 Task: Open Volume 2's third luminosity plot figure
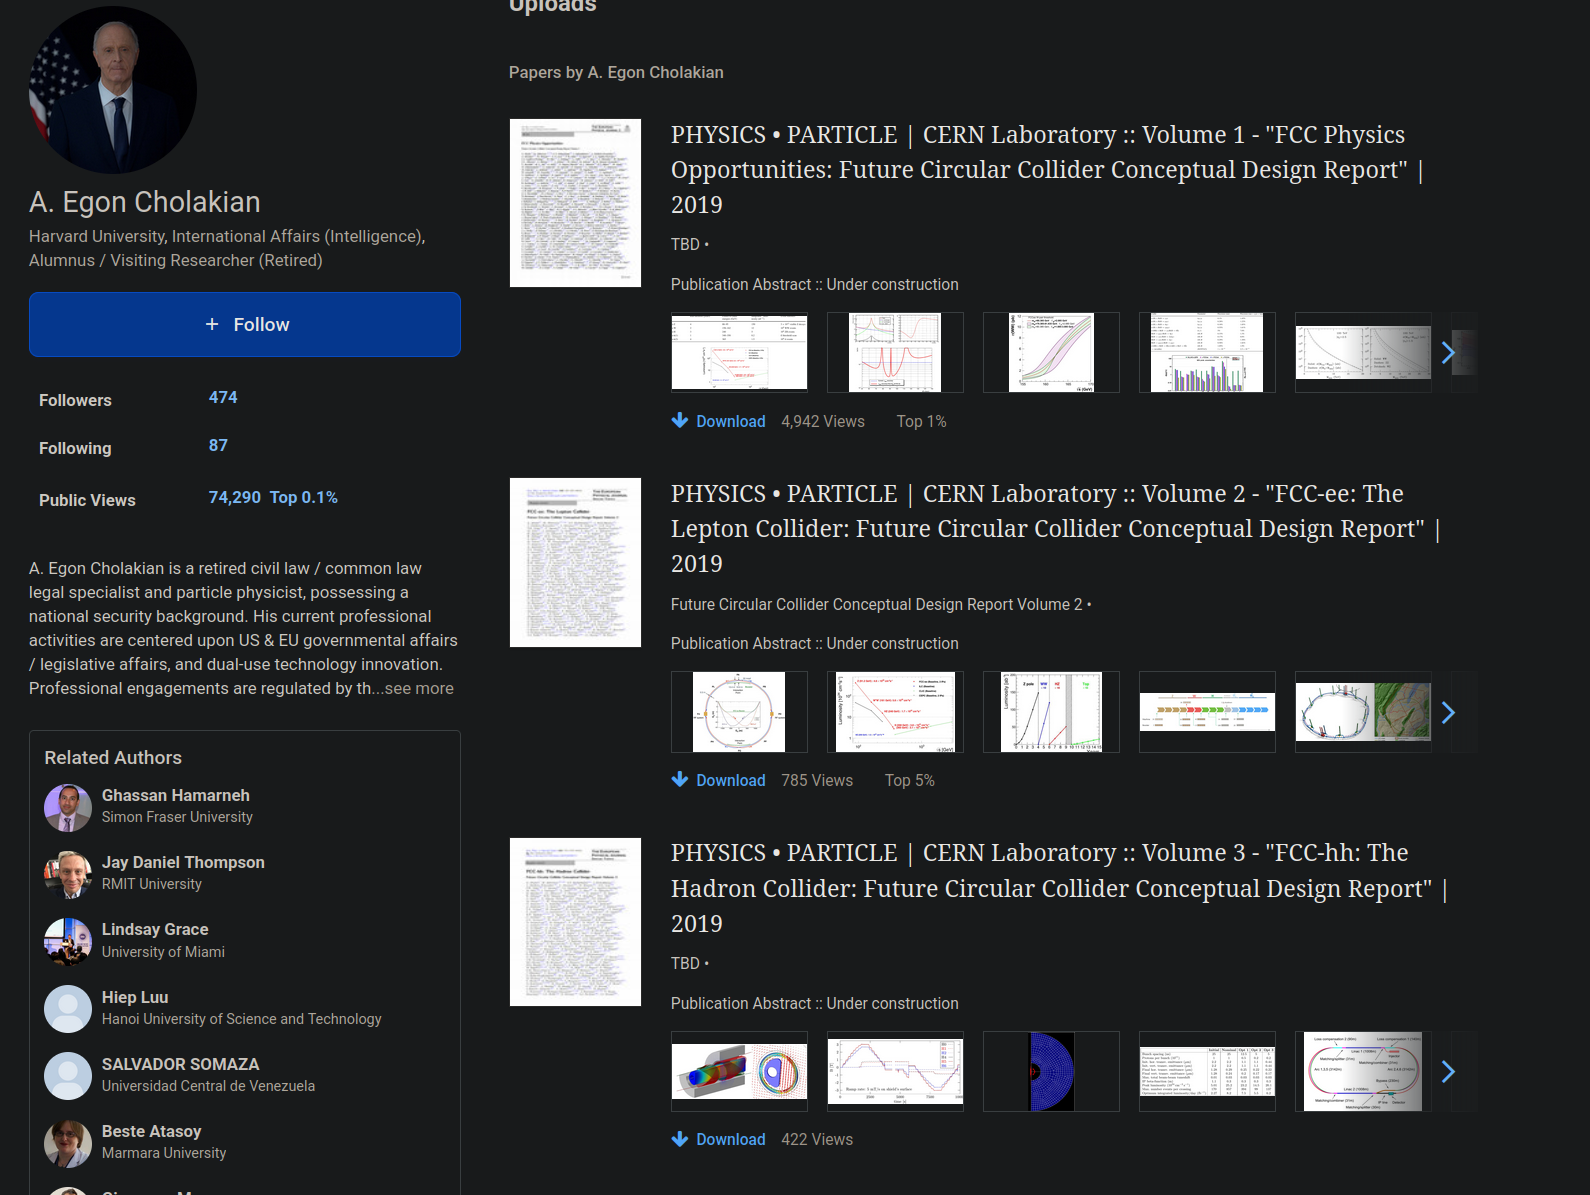coord(1051,712)
